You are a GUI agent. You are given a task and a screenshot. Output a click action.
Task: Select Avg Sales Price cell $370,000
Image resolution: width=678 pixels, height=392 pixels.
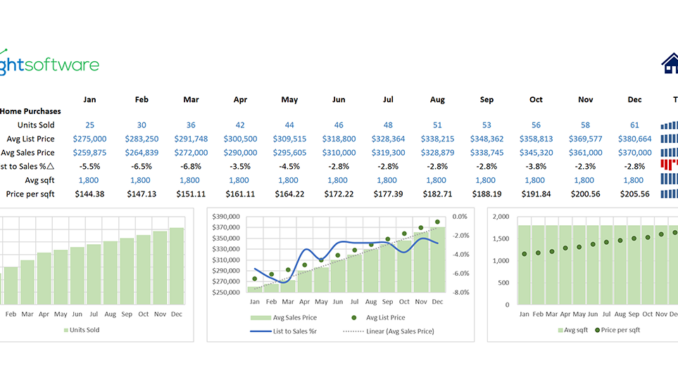[x=634, y=153]
